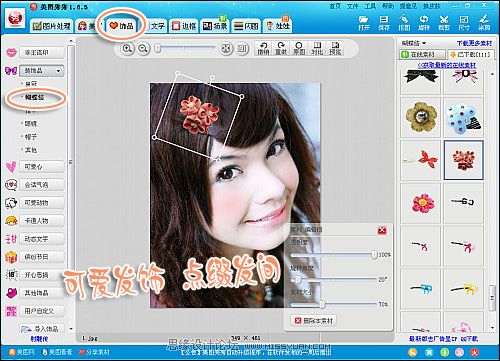Choose the gold flower brooch thumbnail
The height and width of the screenshot is (361, 500).
pyautogui.click(x=421, y=117)
